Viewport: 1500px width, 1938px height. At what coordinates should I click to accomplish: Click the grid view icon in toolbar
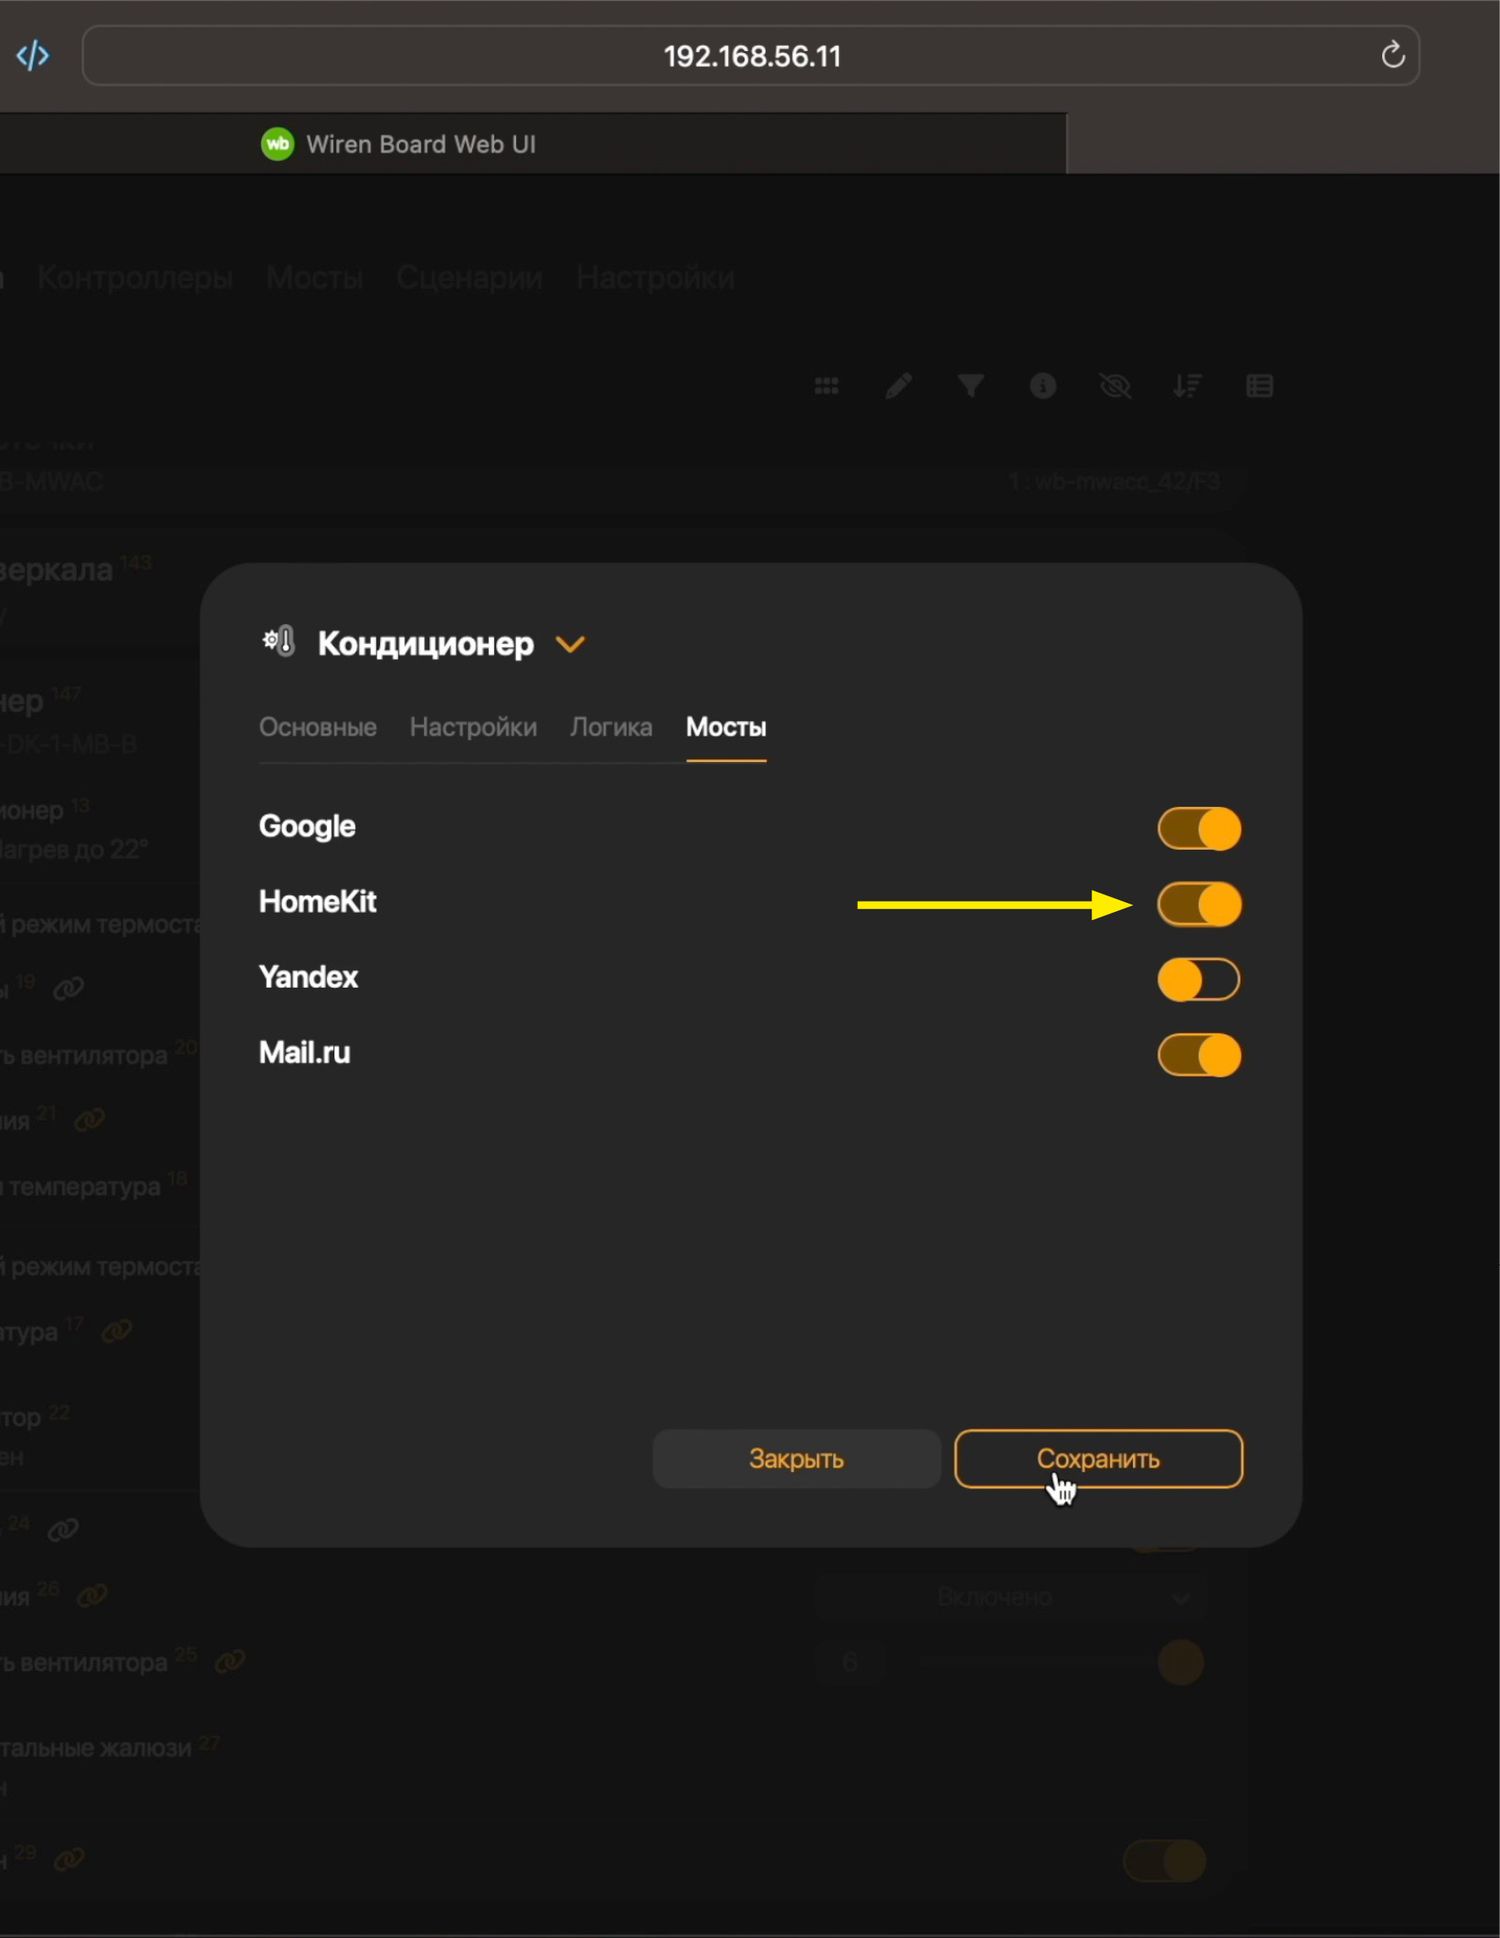(x=826, y=386)
